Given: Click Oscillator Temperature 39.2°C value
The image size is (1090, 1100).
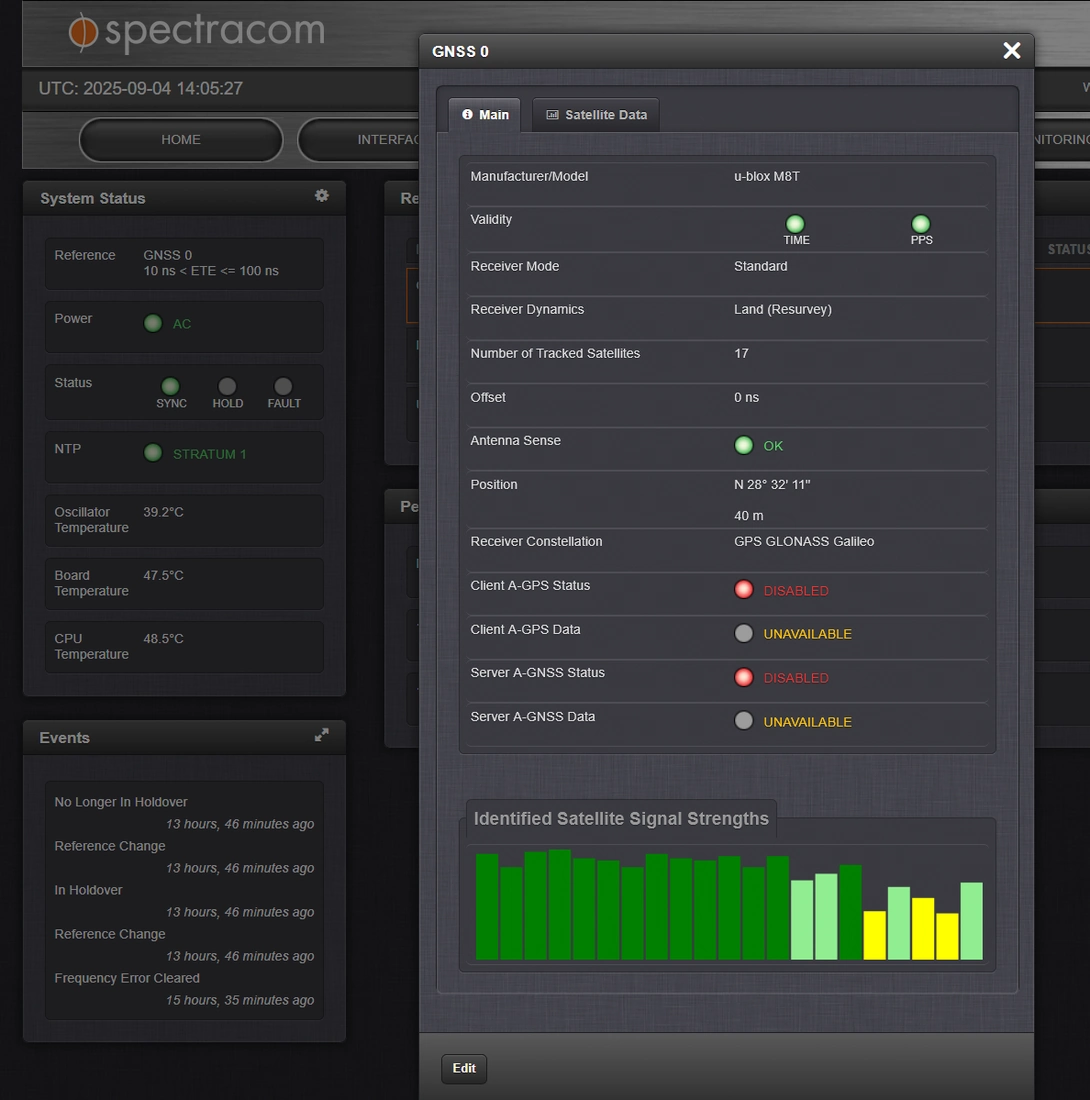Looking at the screenshot, I should pyautogui.click(x=163, y=512).
